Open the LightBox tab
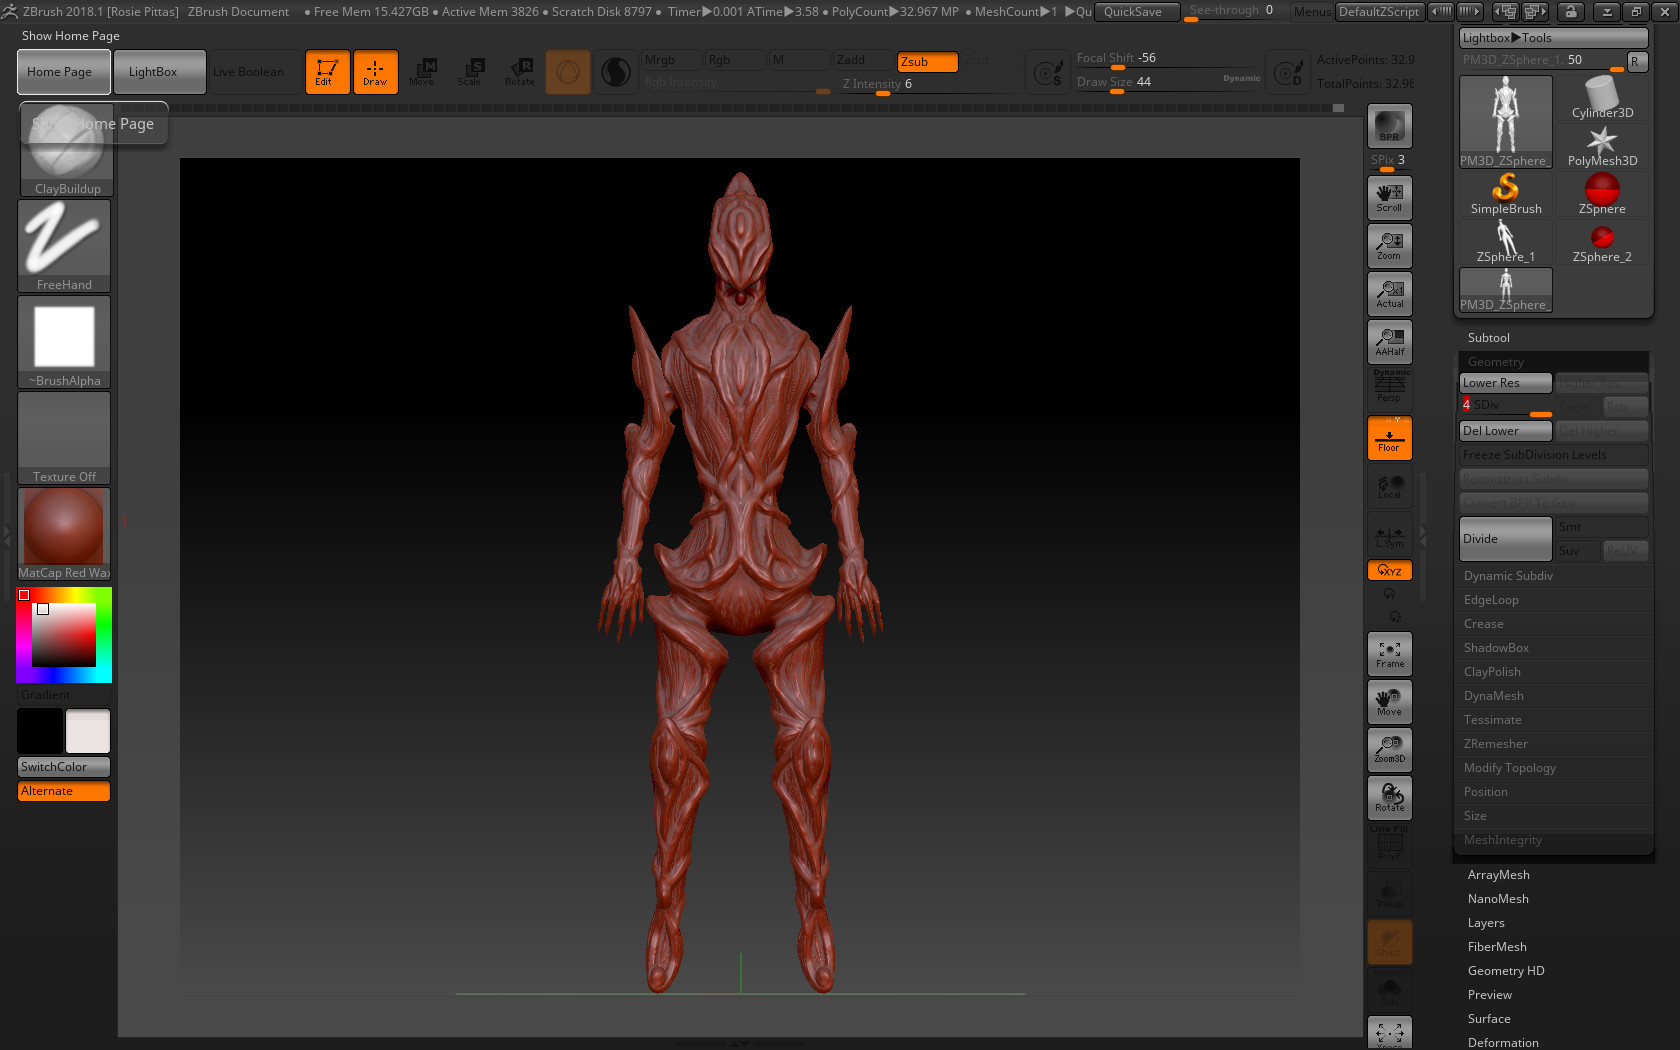The height and width of the screenshot is (1050, 1680). pos(160,72)
